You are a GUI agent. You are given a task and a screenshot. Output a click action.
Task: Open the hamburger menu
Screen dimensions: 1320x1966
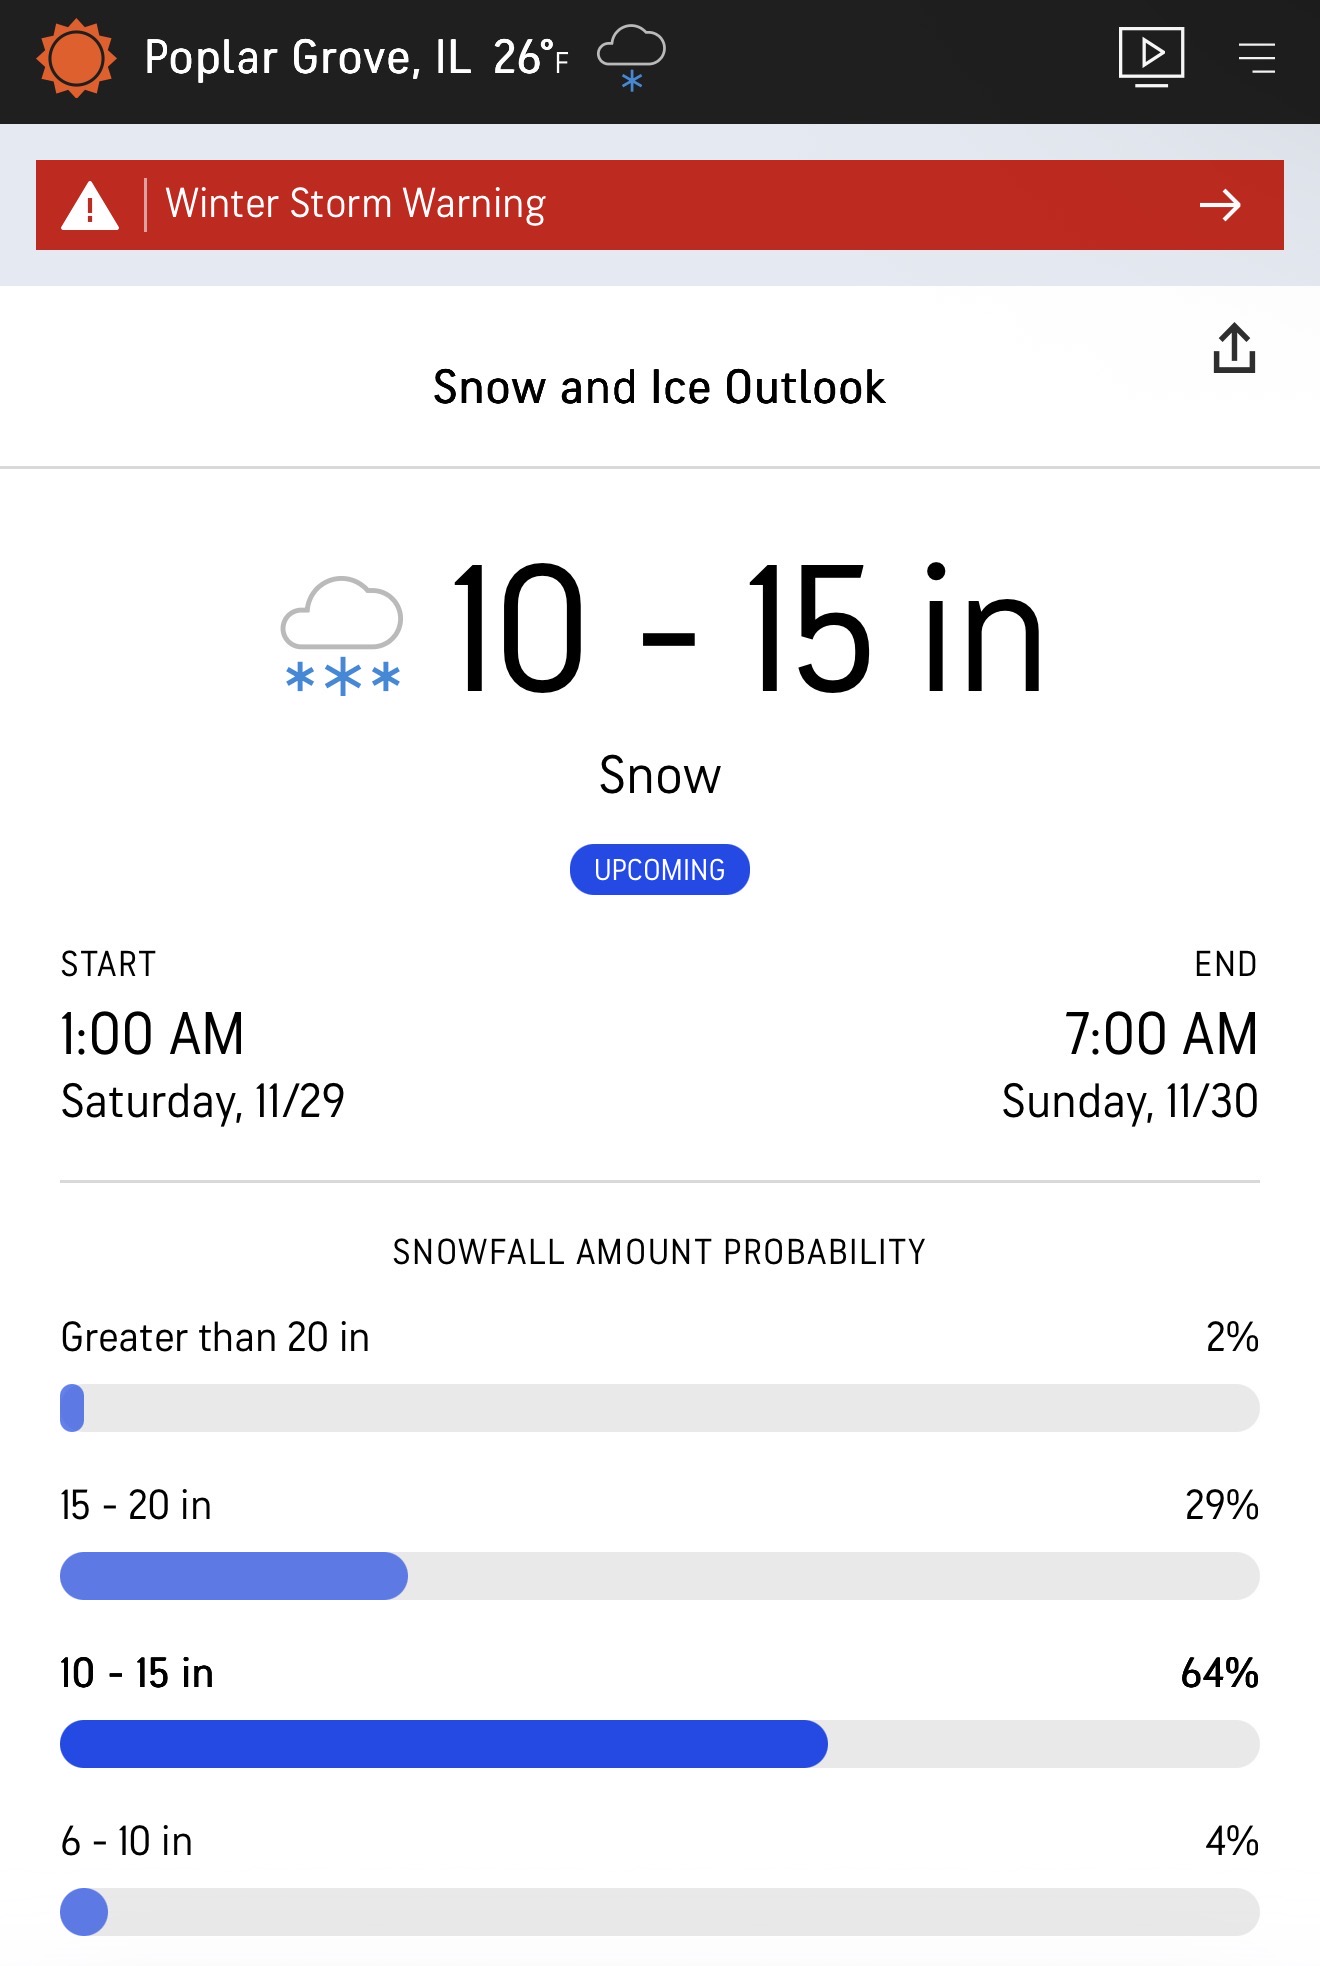tap(1256, 58)
